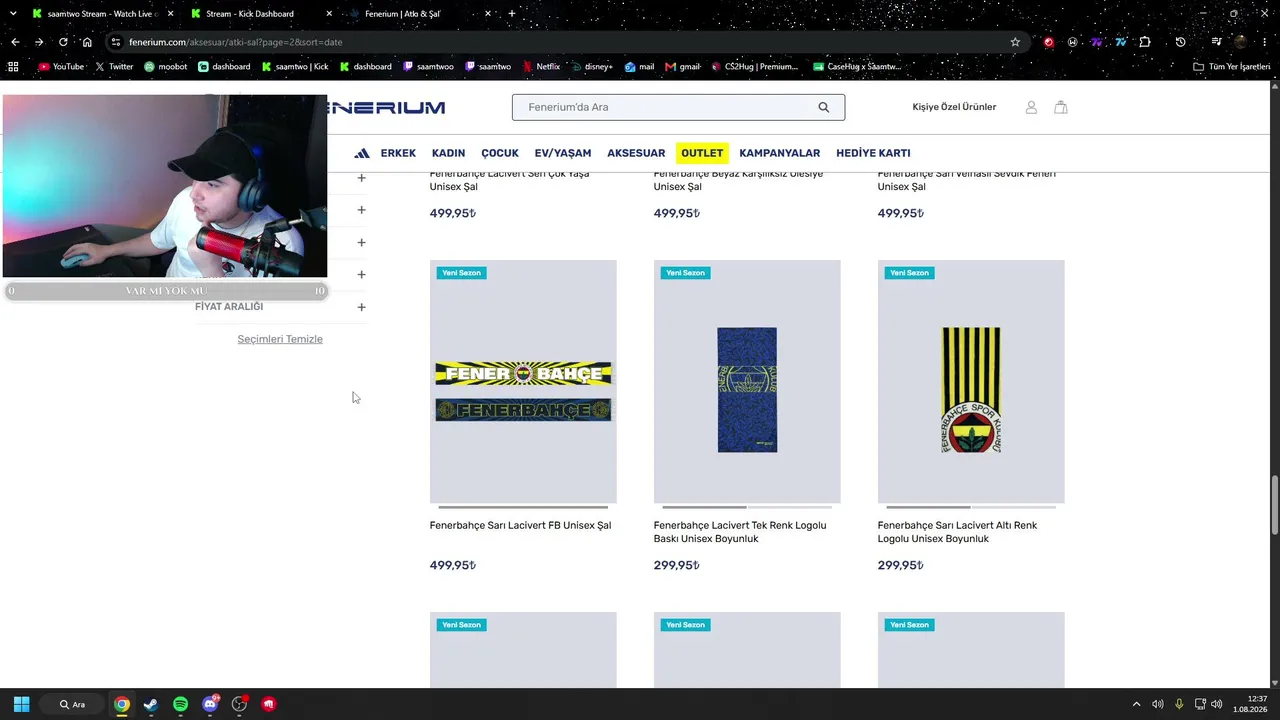1280x720 pixels.
Task: Open the Chrome extensions puzzle icon
Action: 1145,42
